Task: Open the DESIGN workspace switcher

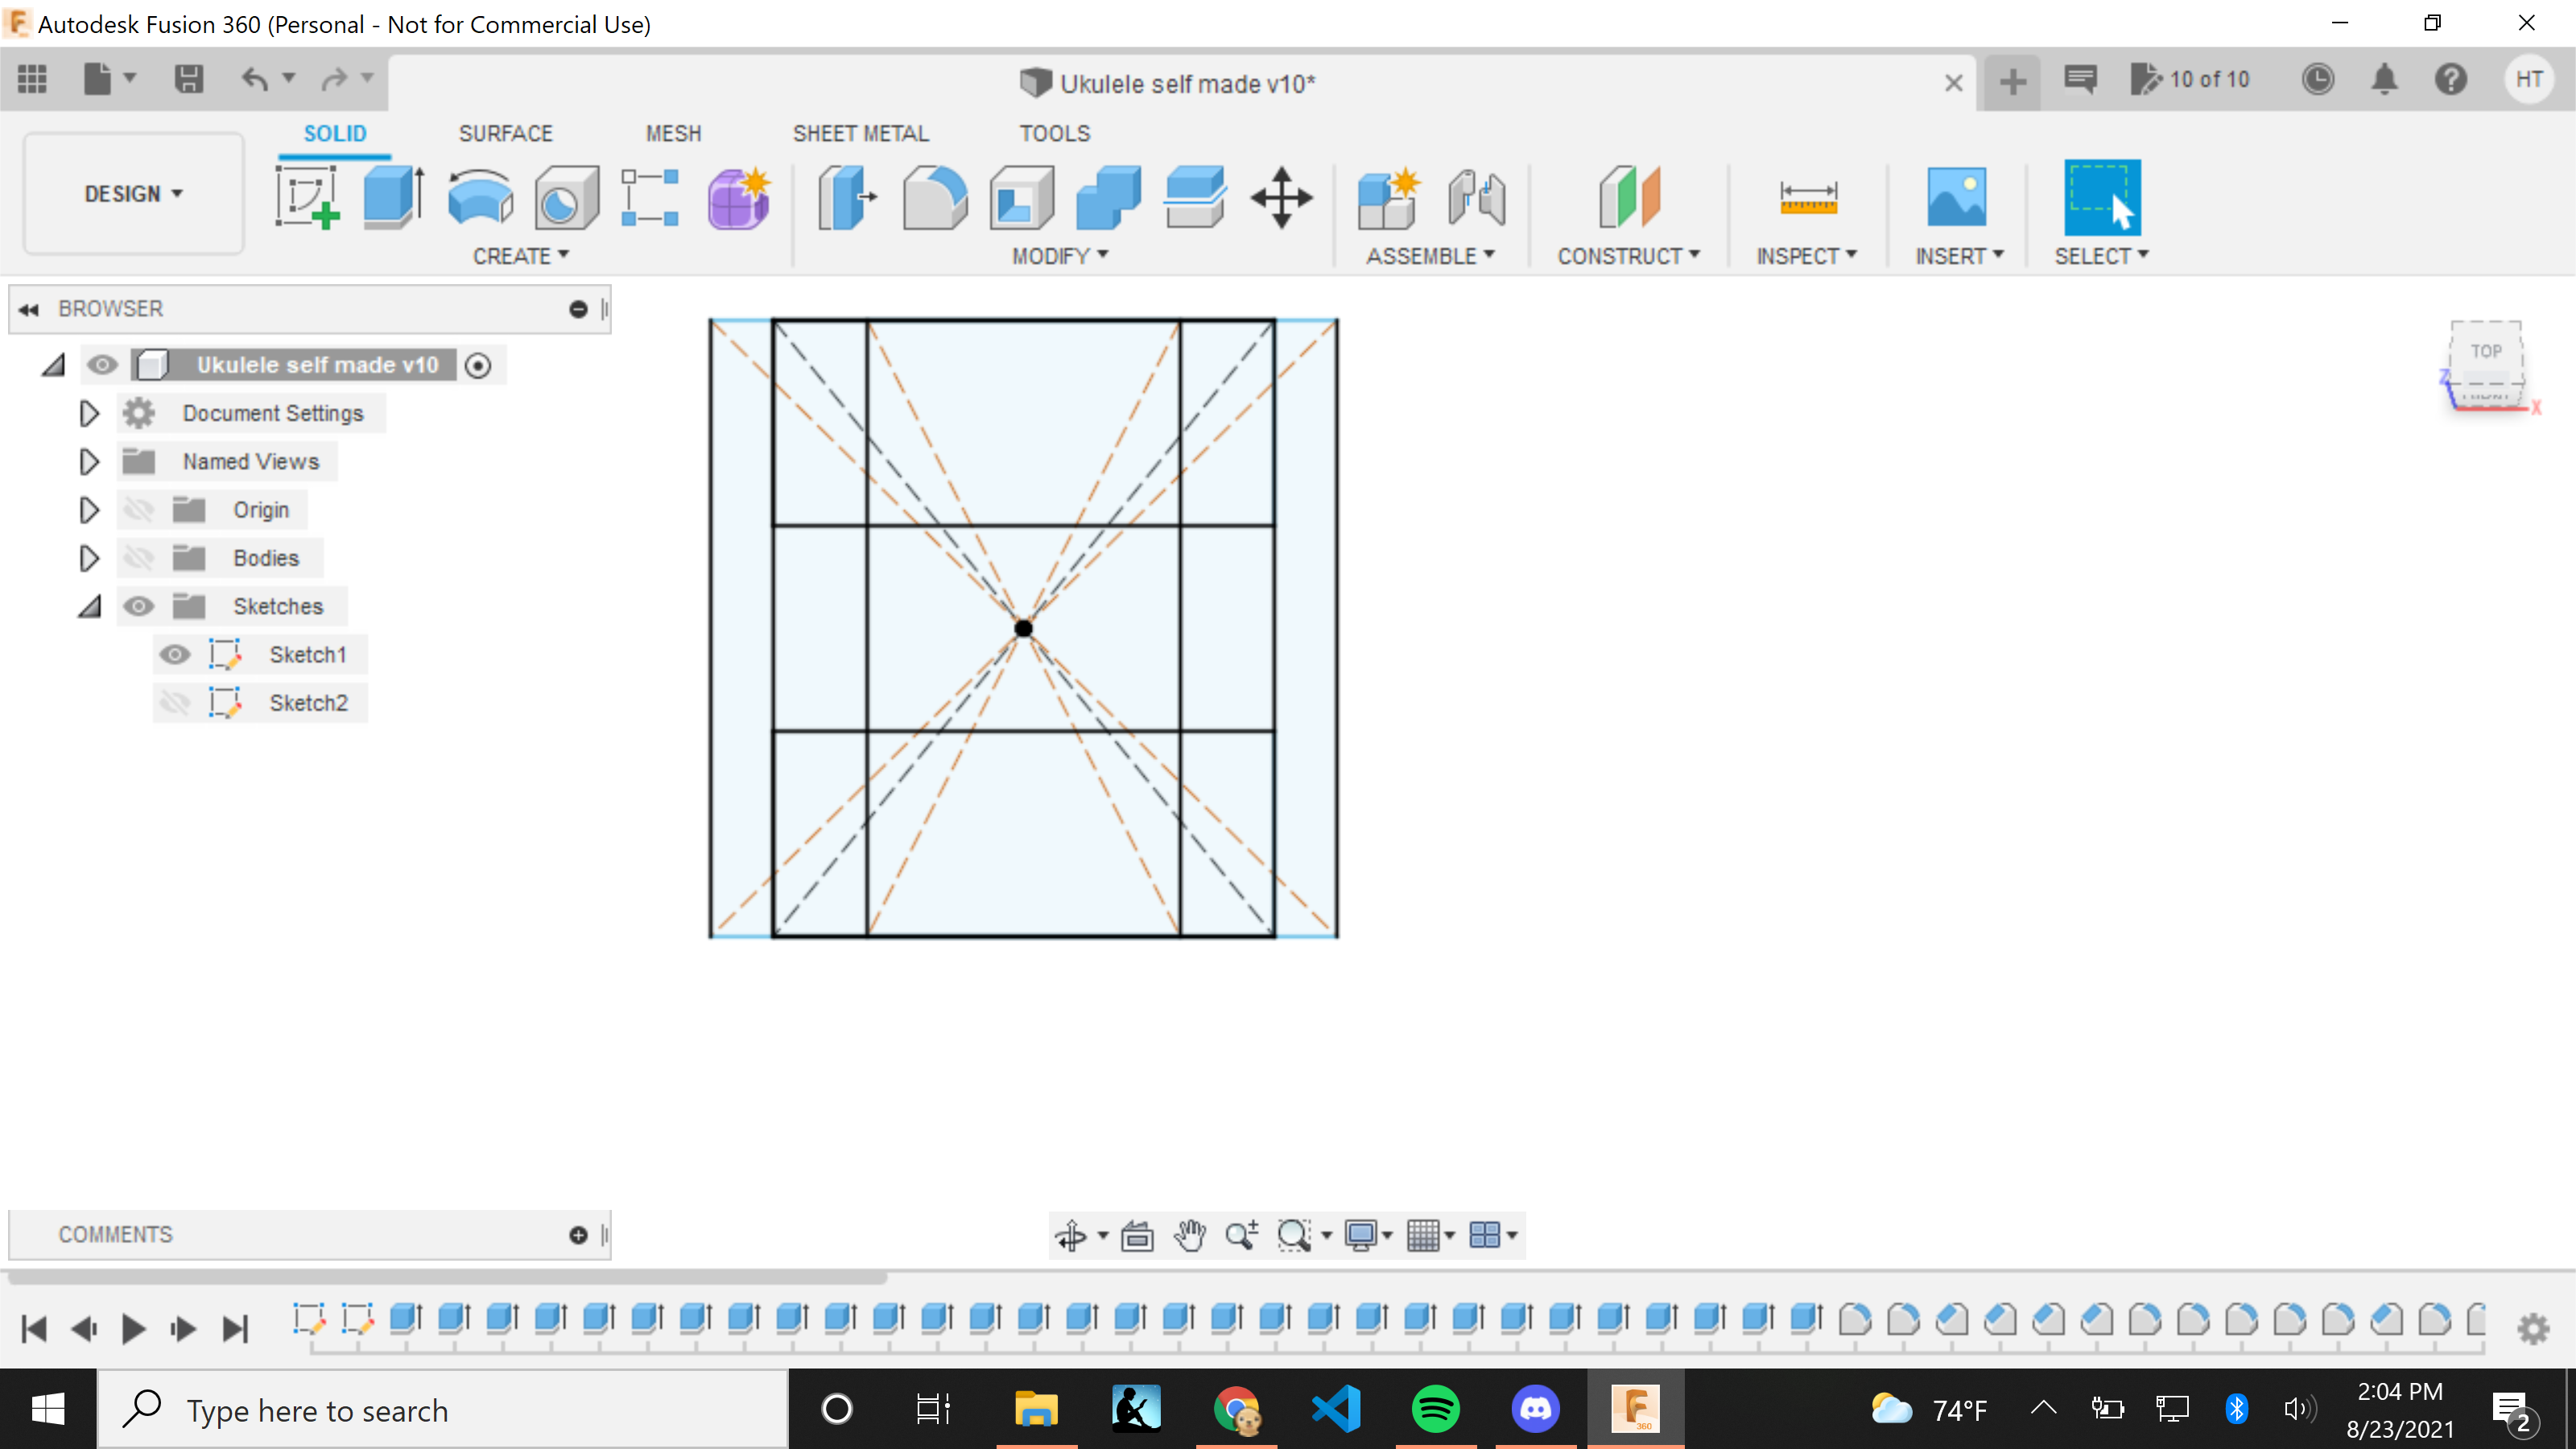Action: pyautogui.click(x=132, y=193)
